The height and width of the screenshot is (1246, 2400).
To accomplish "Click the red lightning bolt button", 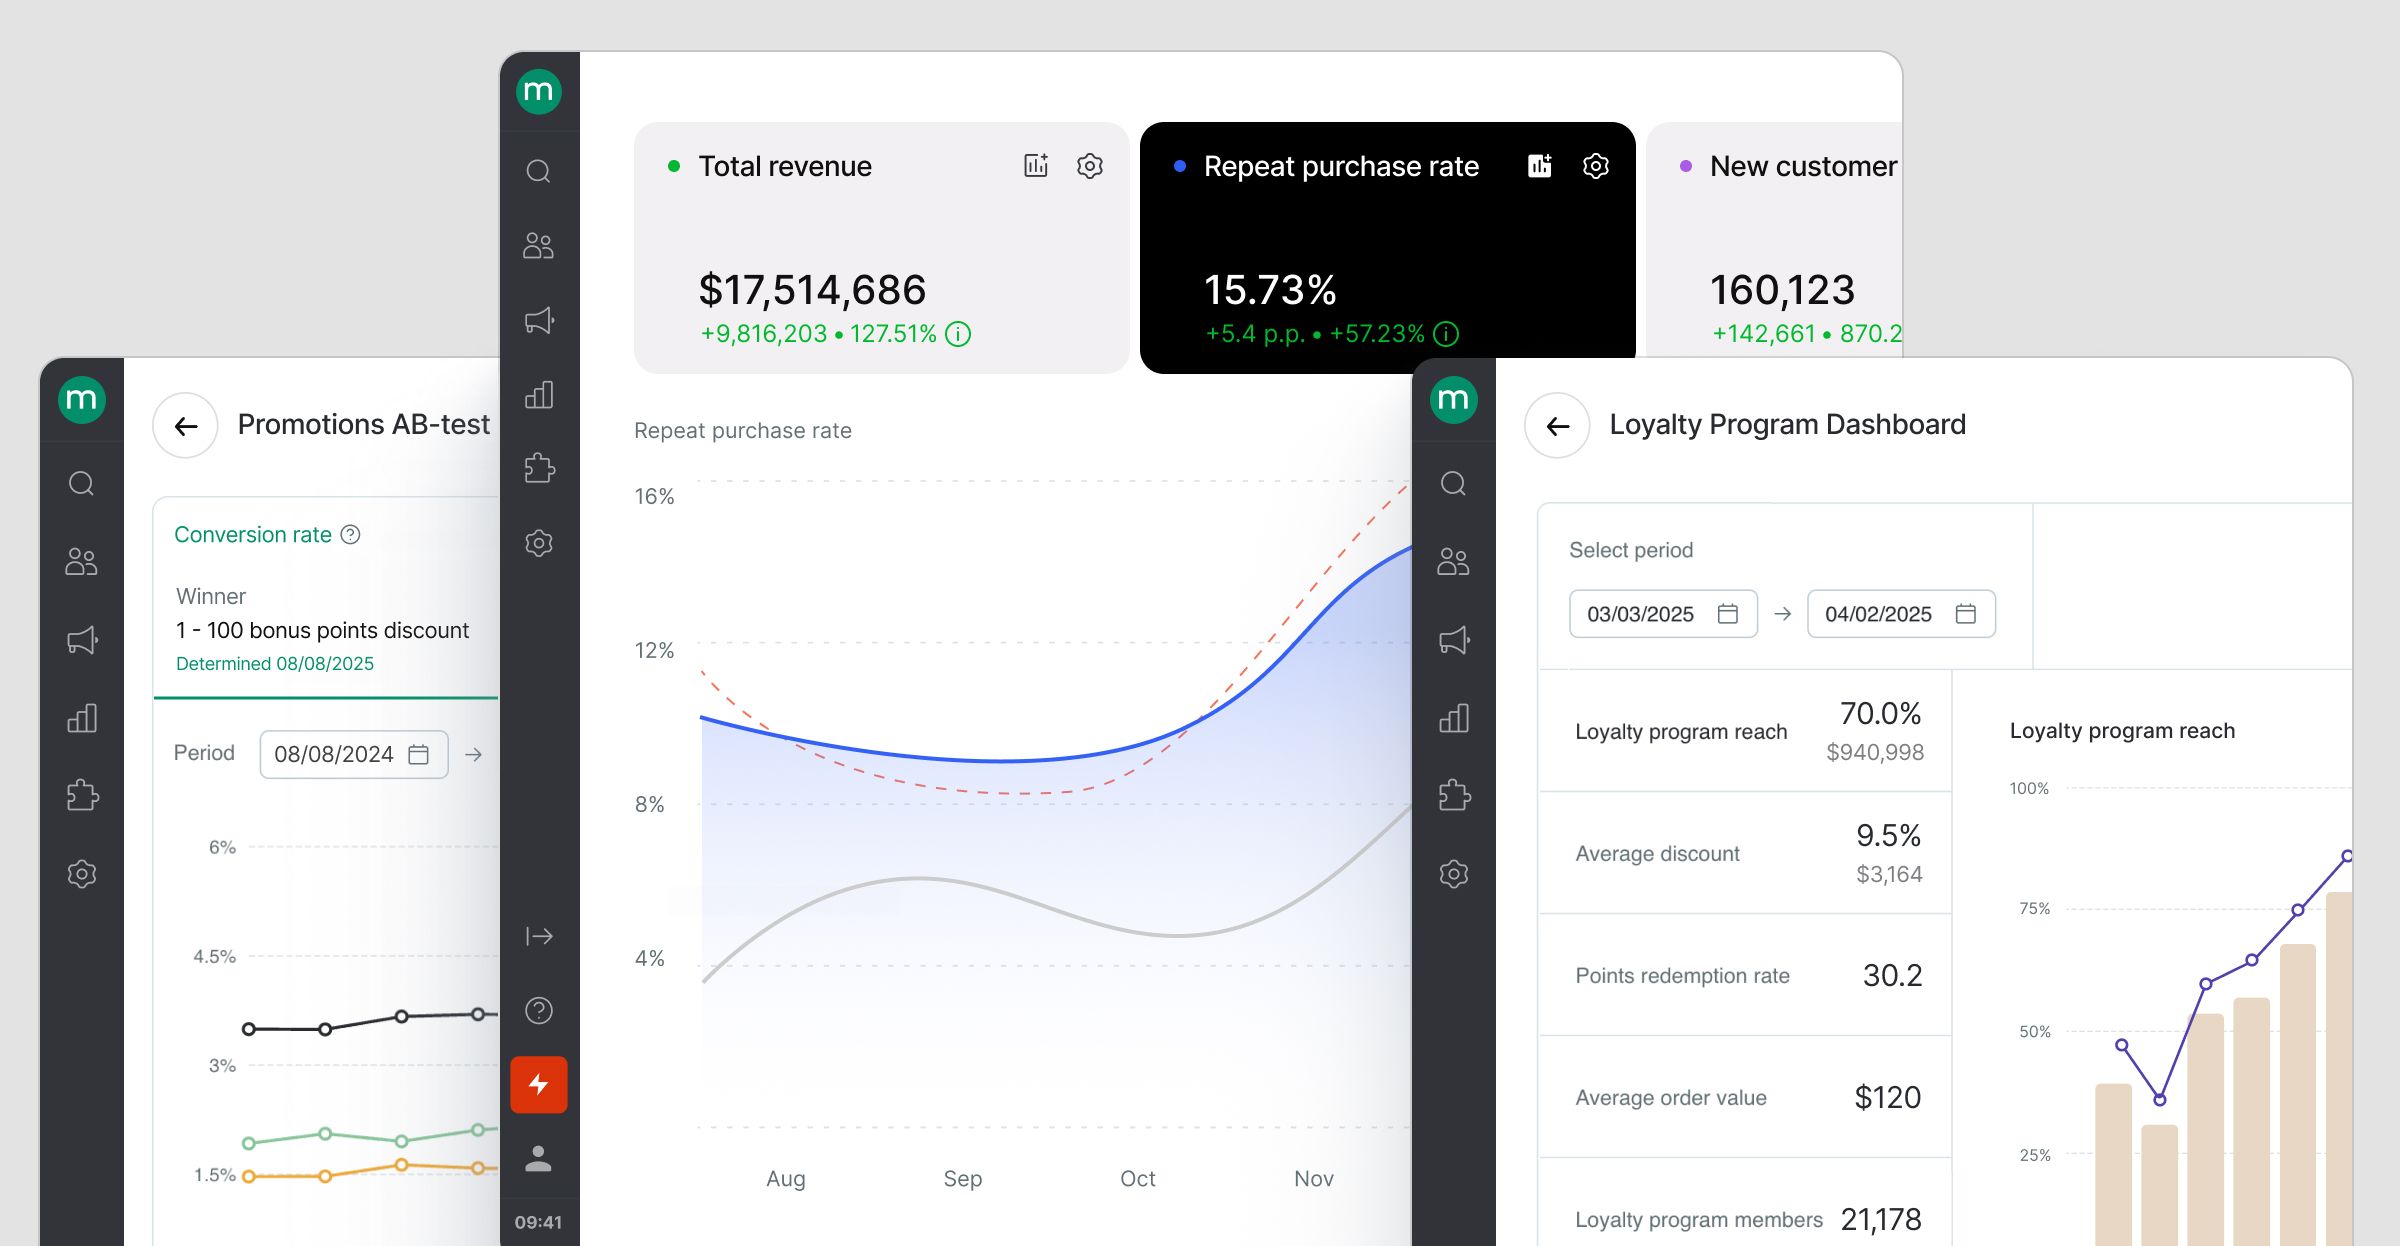I will pyautogui.click(x=539, y=1085).
